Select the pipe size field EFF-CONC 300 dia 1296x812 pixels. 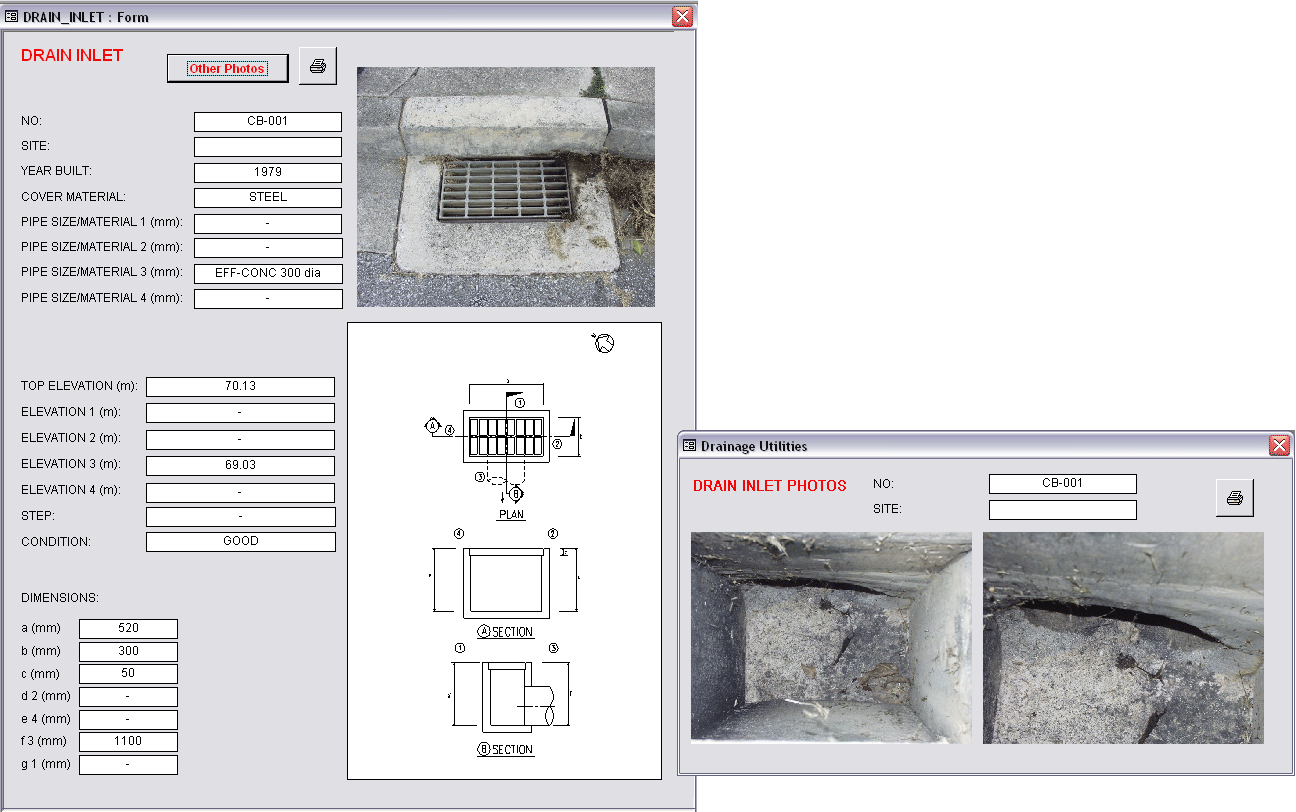268,273
